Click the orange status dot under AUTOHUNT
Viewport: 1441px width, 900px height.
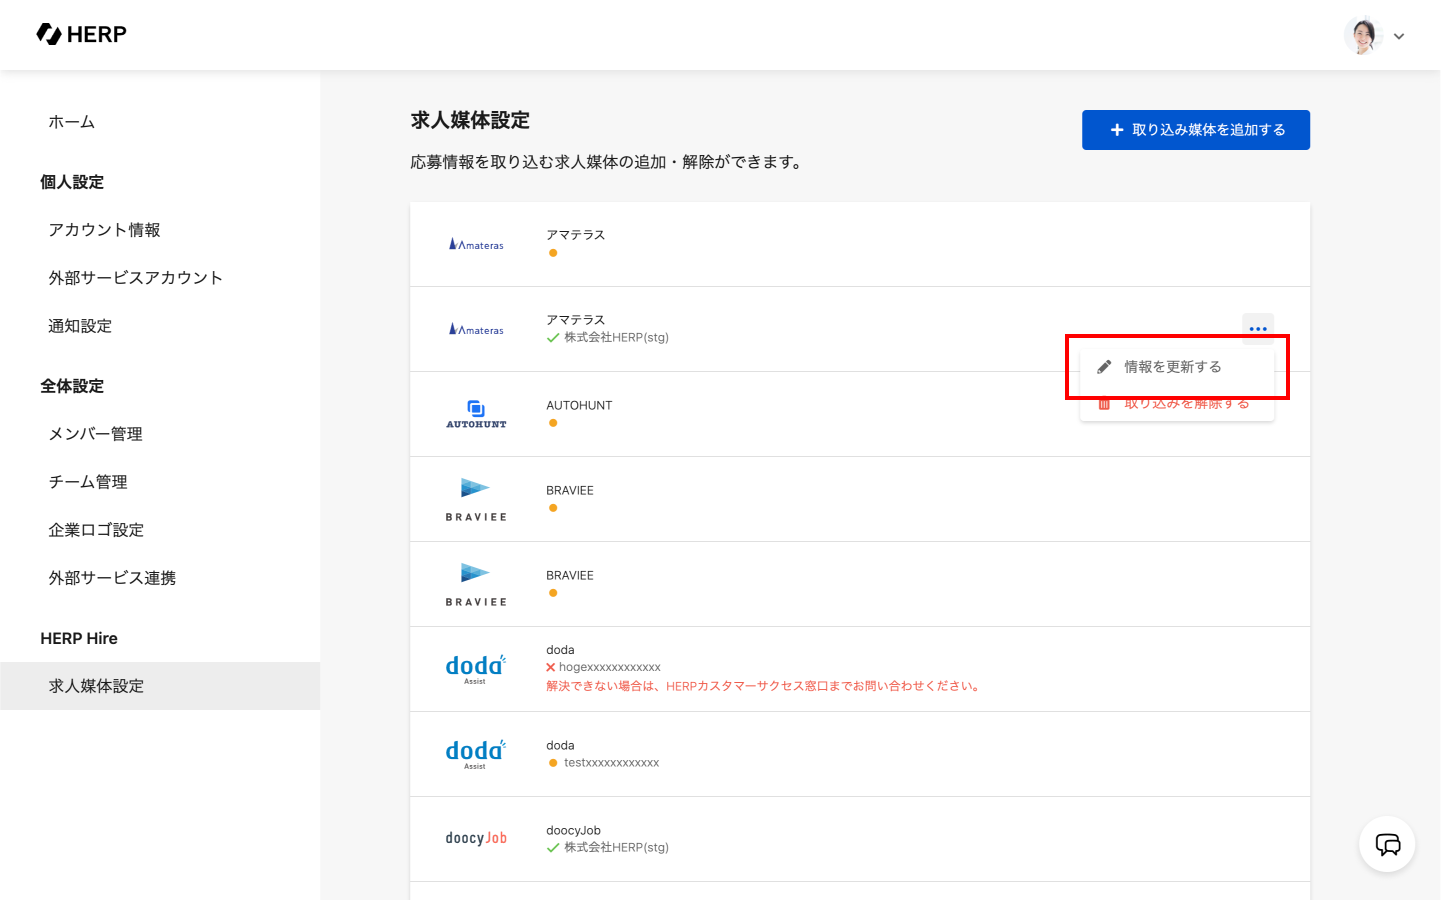pos(553,423)
